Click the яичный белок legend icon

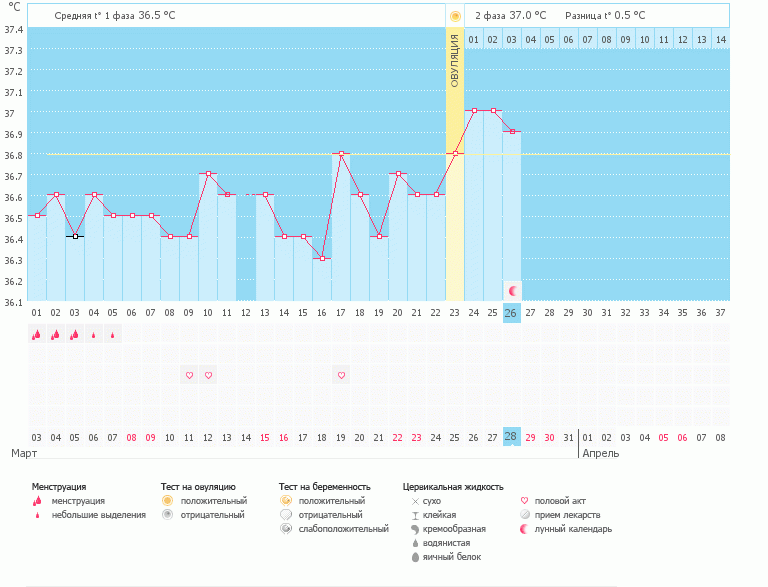414,556
